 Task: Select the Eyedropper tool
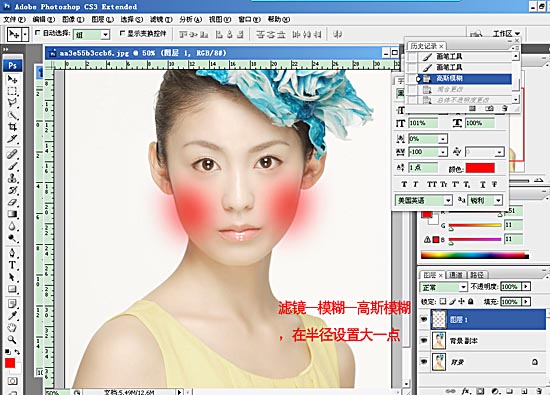[12, 315]
